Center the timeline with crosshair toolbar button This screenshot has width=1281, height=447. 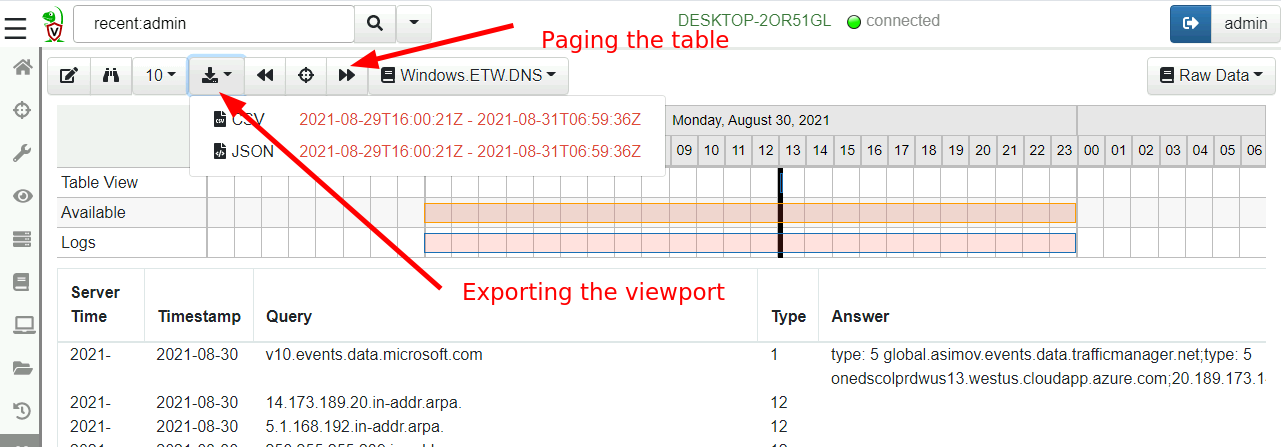[x=306, y=75]
